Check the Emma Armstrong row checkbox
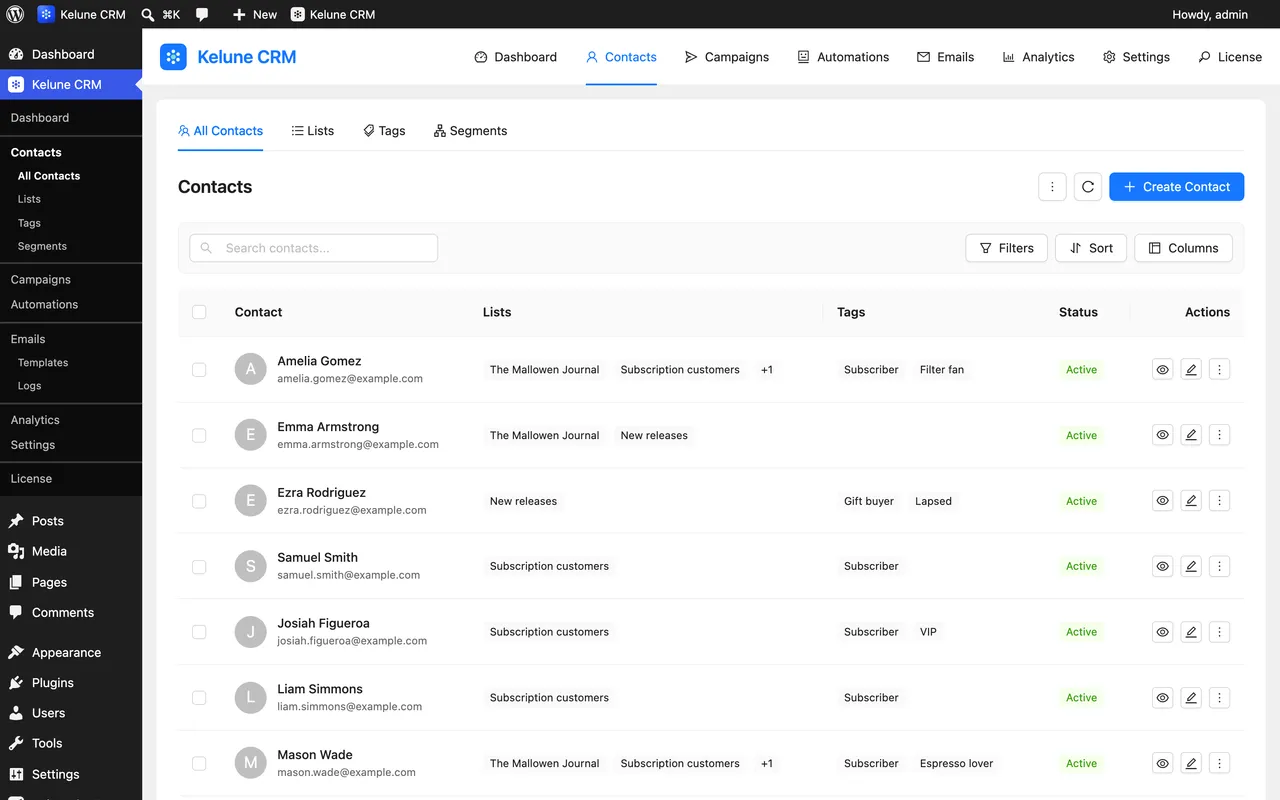 coord(199,435)
